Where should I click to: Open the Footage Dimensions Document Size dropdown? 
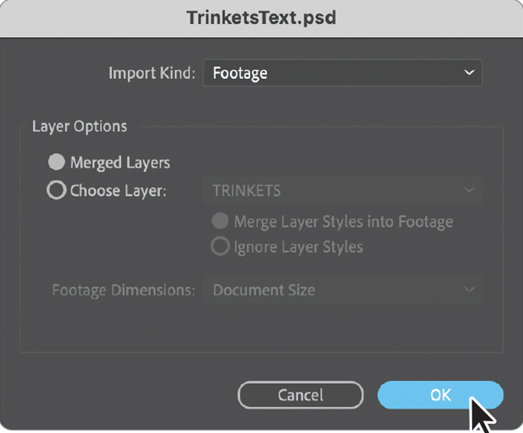pyautogui.click(x=342, y=290)
